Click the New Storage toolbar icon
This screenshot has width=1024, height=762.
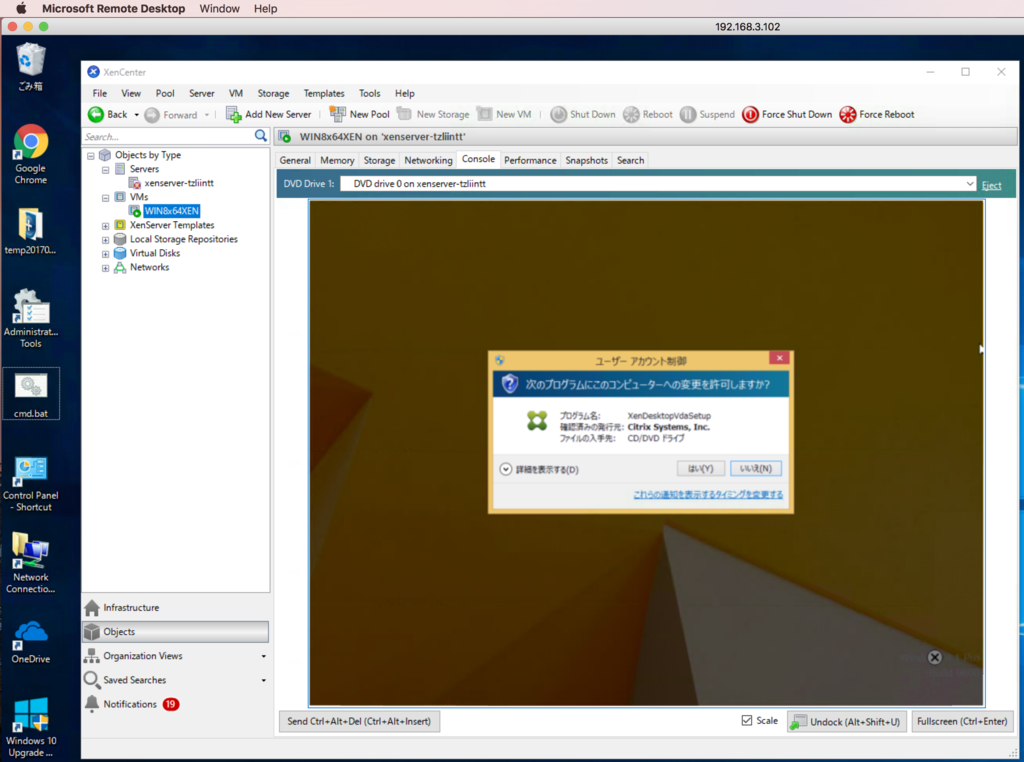click(x=405, y=114)
